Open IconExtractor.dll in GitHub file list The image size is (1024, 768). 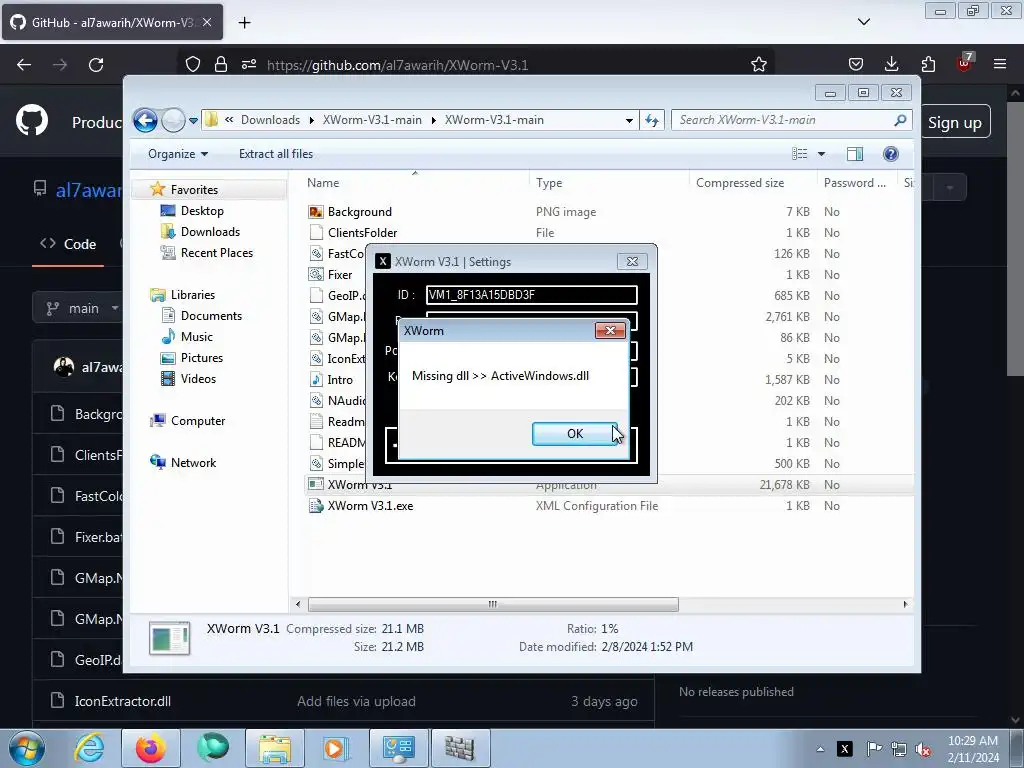pyautogui.click(x=123, y=701)
